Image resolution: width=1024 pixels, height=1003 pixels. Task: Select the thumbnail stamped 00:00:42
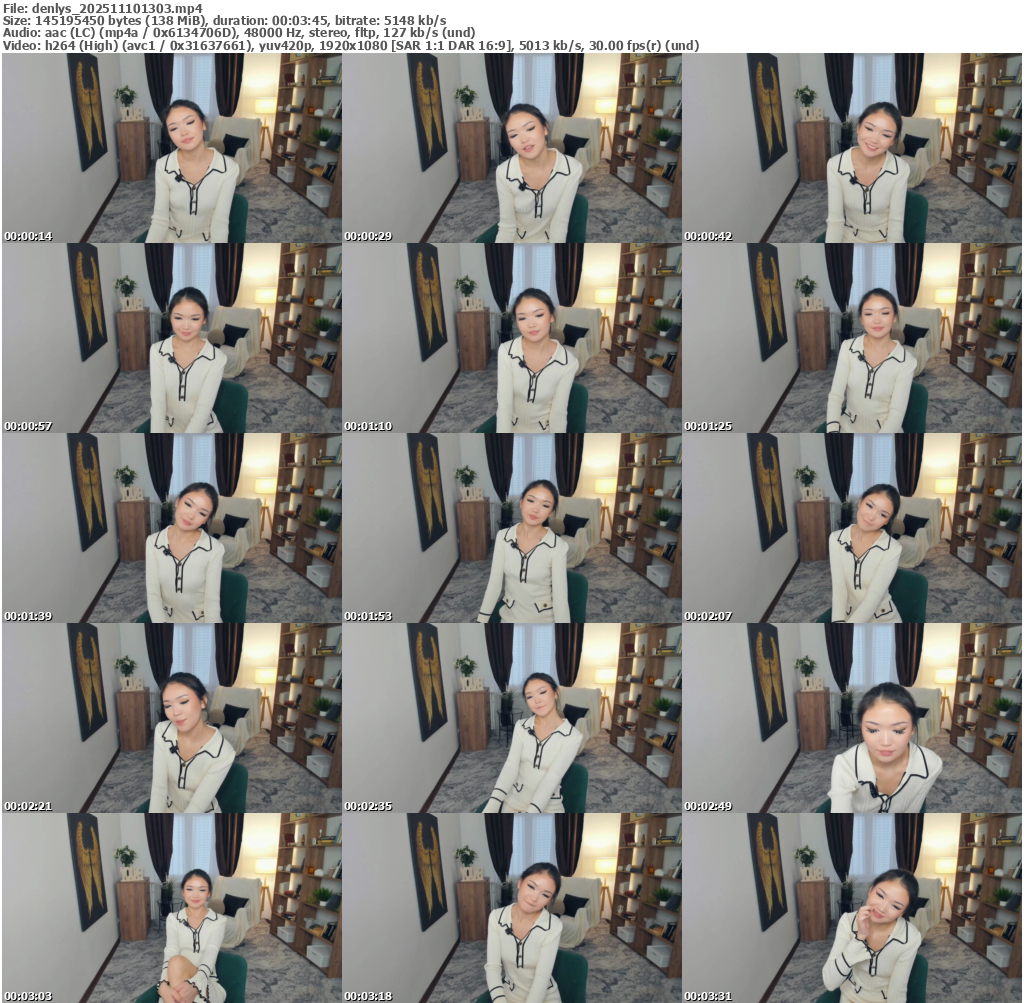852,148
